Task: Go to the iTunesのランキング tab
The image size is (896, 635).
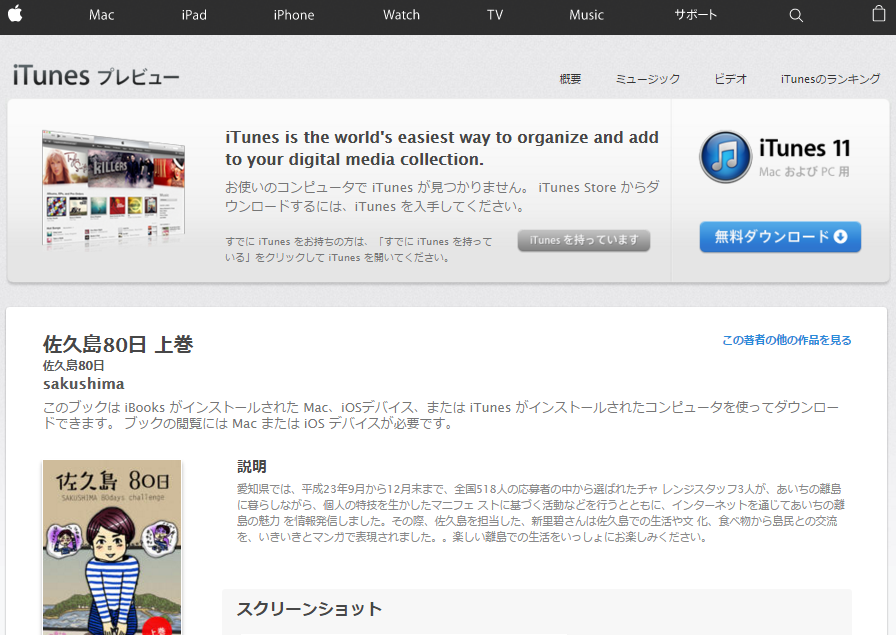Action: (x=830, y=79)
